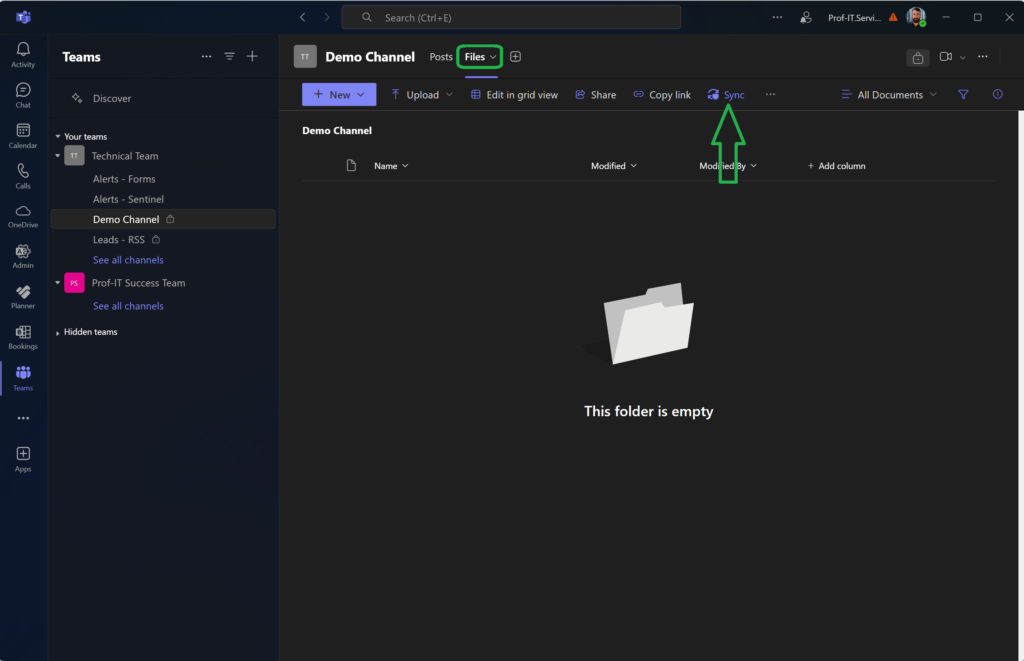Open the Planner app icon
Viewport: 1024px width, 661px height.
[23, 296]
